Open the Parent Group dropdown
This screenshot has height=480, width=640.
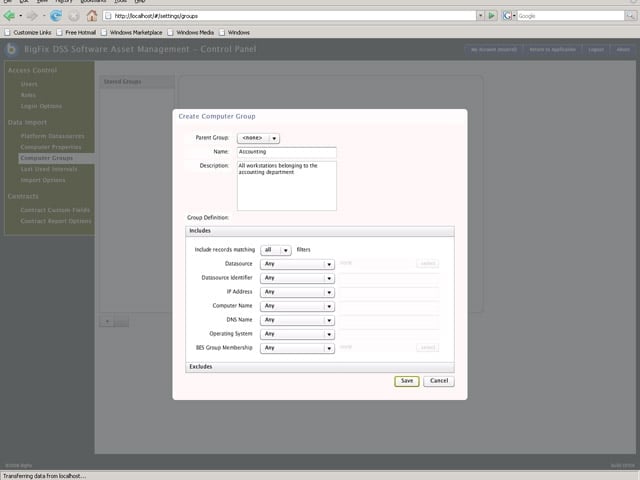pos(258,138)
